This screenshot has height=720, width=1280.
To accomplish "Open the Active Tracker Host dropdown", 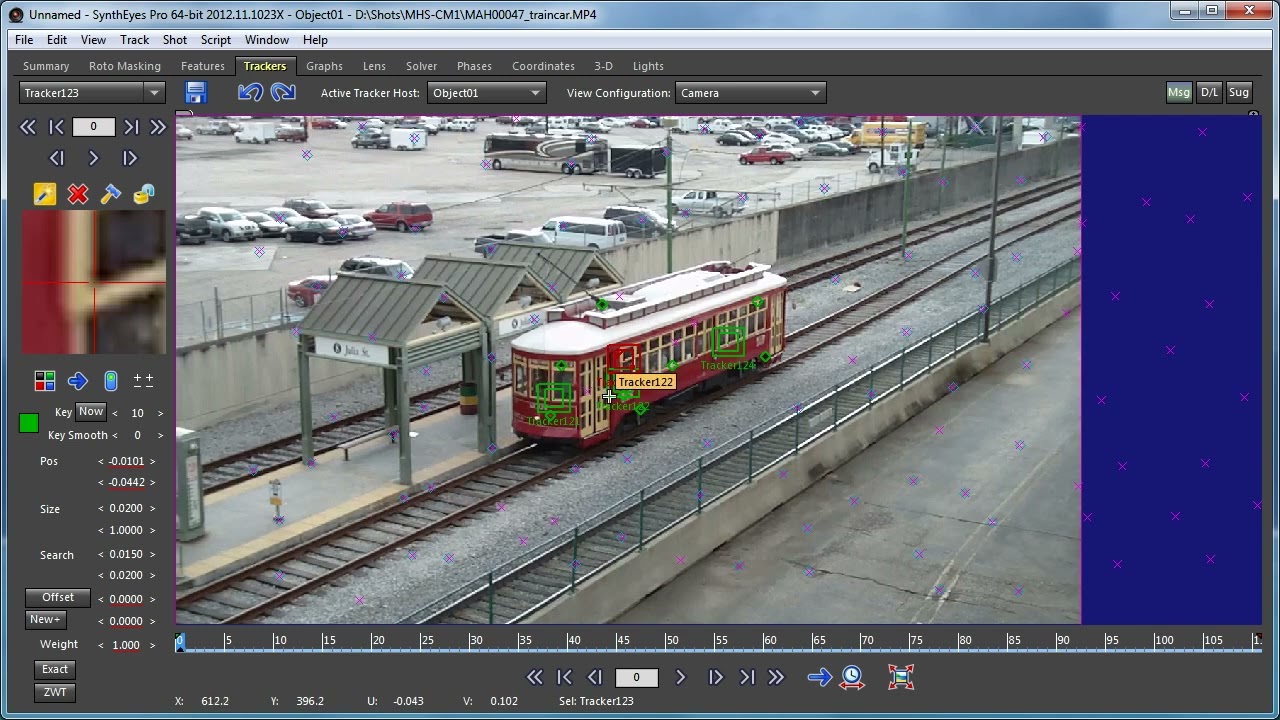I will click(486, 93).
